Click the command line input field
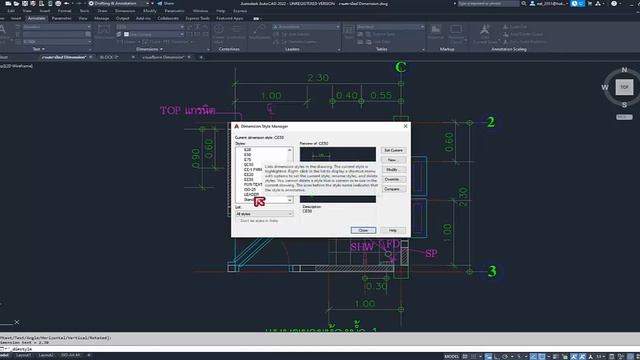Image resolution: width=640 pixels, height=360 pixels. (x=320, y=349)
